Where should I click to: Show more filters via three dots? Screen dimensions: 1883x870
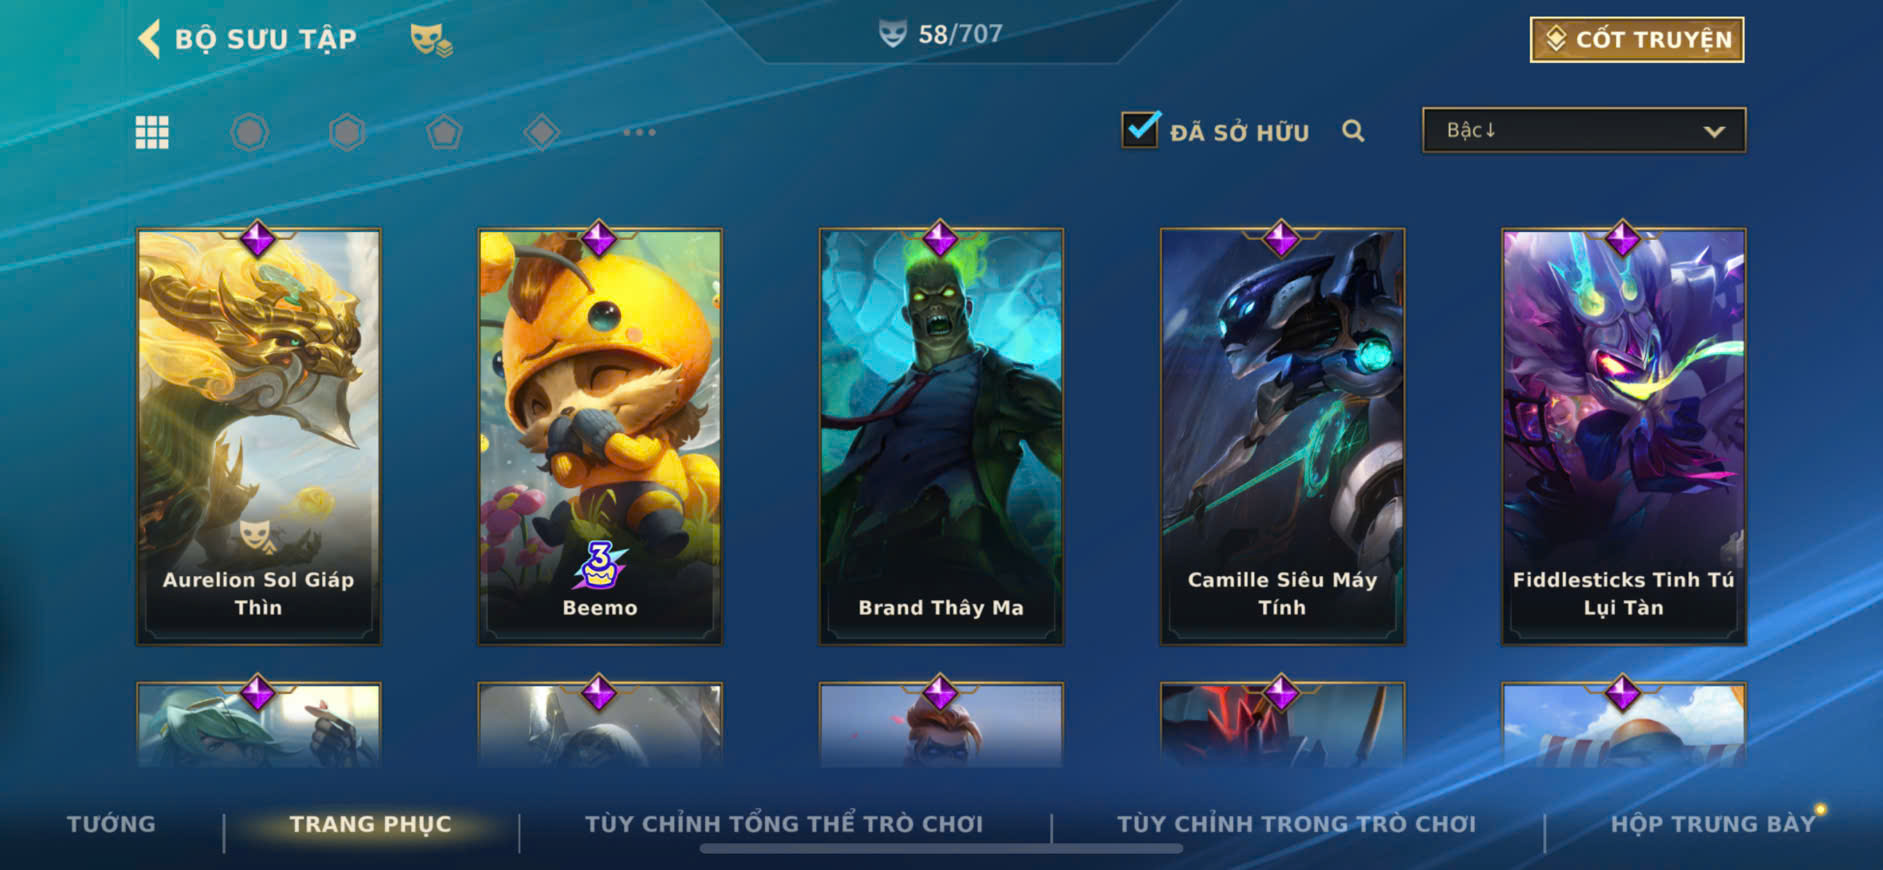tap(639, 132)
